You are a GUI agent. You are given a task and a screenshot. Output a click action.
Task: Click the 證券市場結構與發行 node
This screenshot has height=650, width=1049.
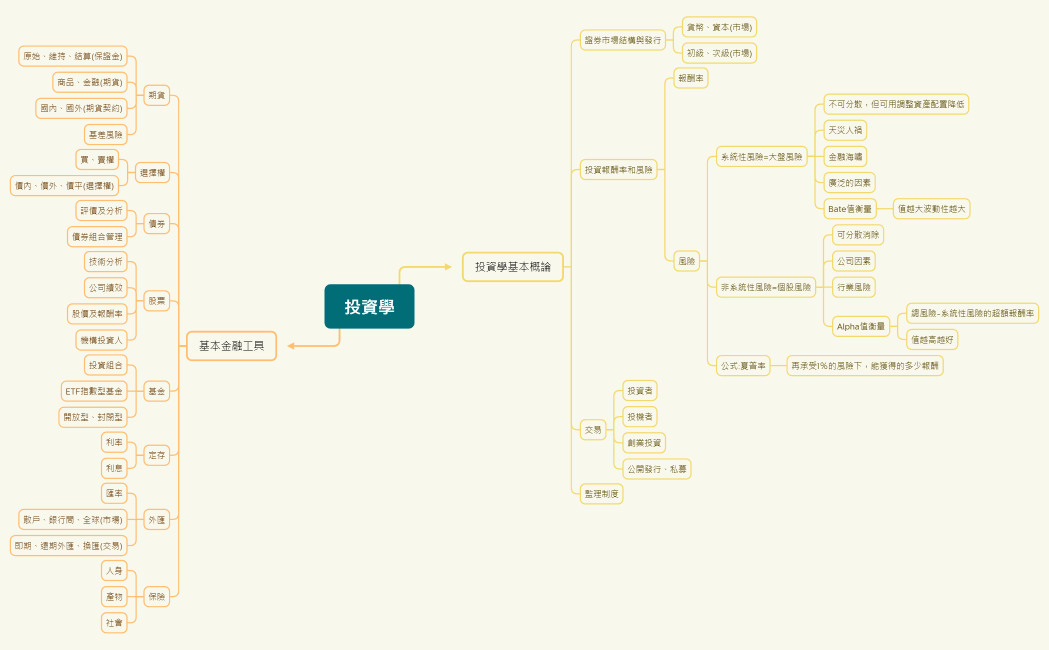tap(623, 41)
